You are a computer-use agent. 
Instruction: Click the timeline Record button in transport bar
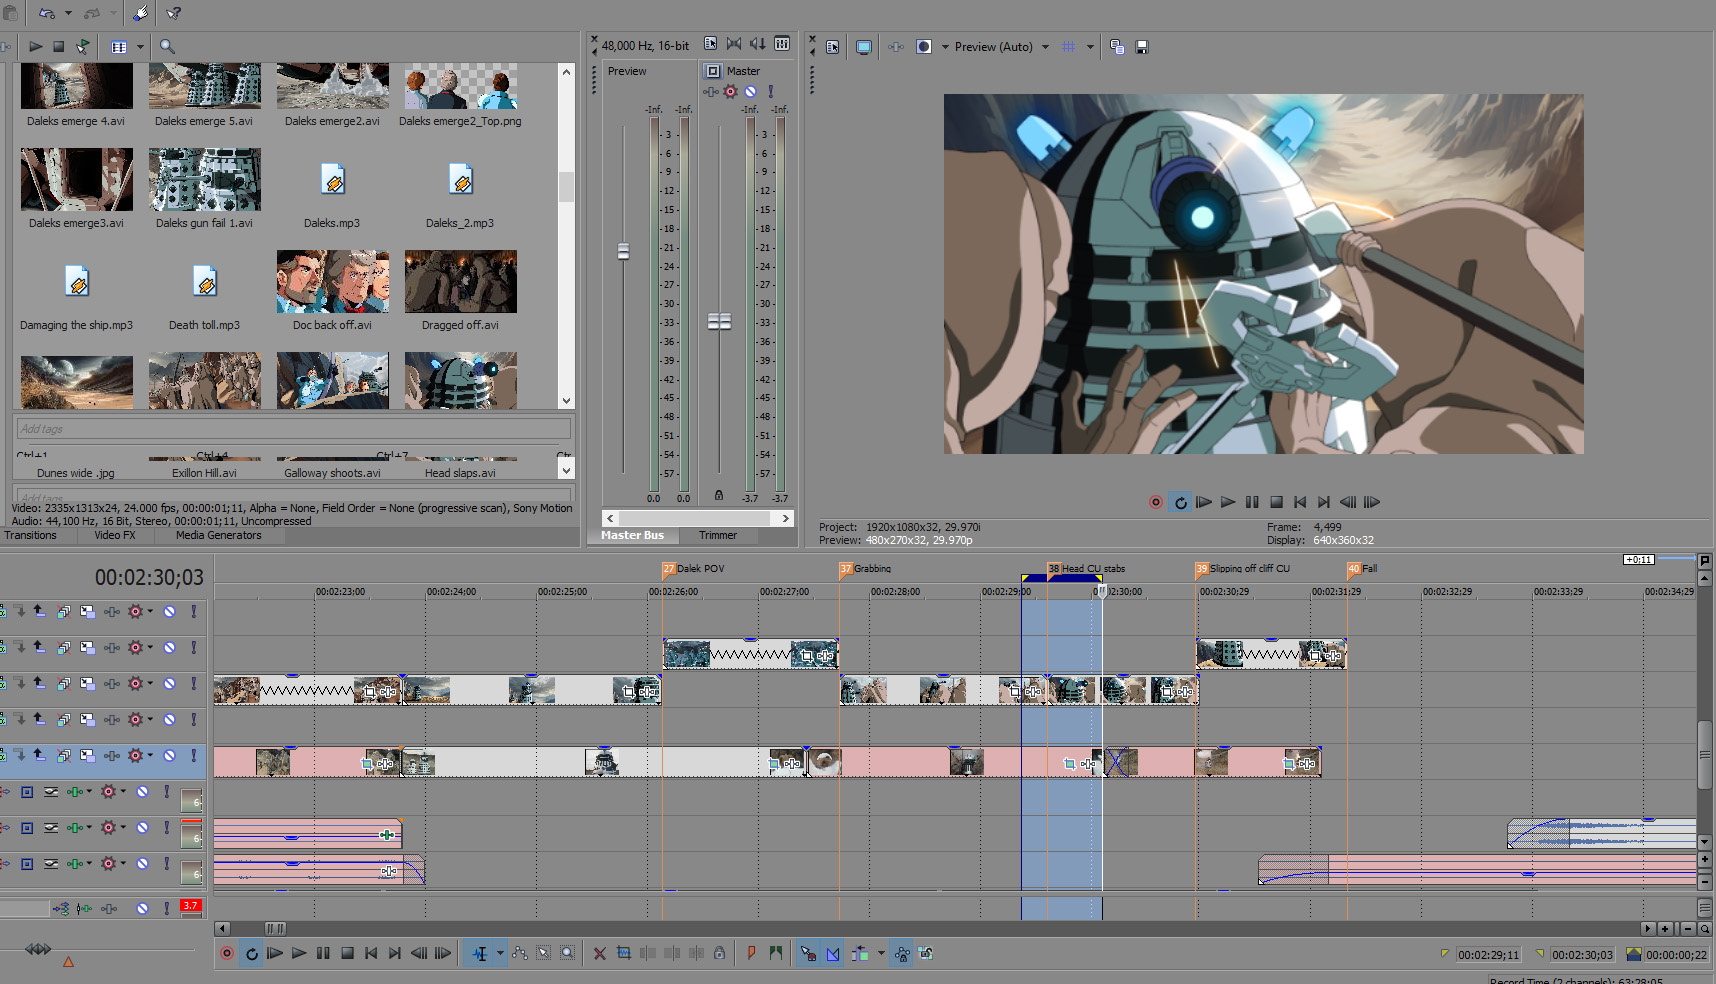[x=227, y=954]
